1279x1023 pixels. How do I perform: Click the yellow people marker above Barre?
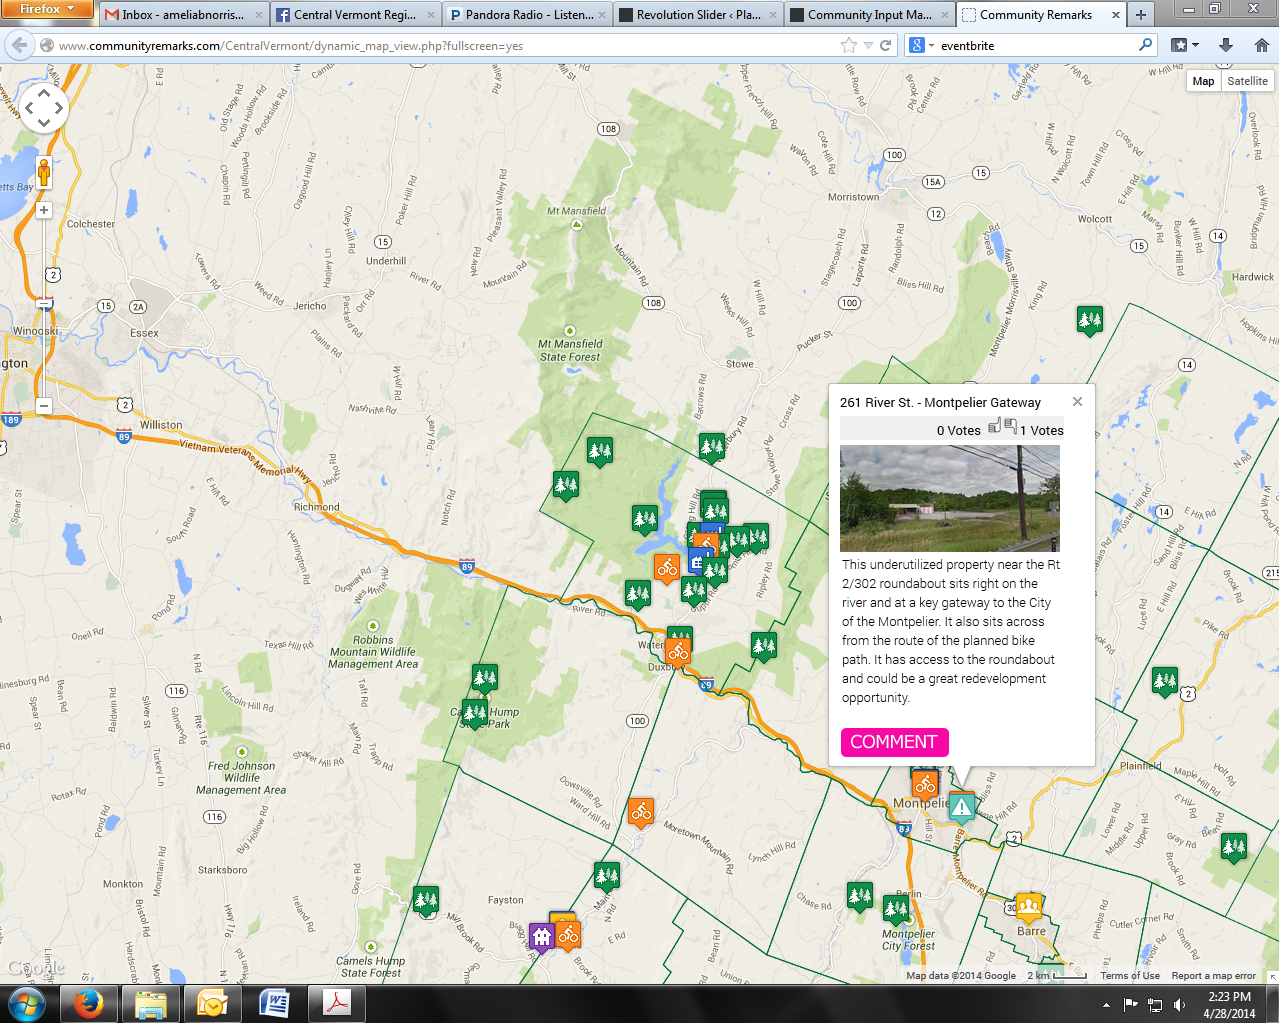coord(1028,907)
